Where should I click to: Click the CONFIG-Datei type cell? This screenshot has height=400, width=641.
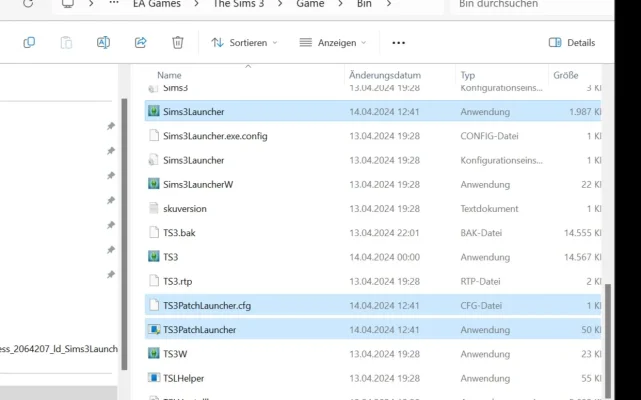pos(489,136)
